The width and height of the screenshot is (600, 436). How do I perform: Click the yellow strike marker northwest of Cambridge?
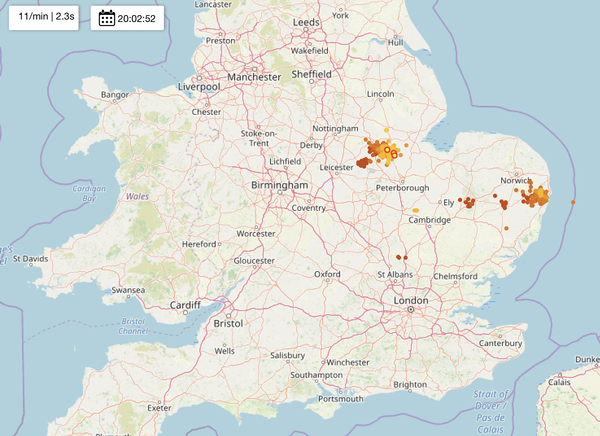coord(415,210)
